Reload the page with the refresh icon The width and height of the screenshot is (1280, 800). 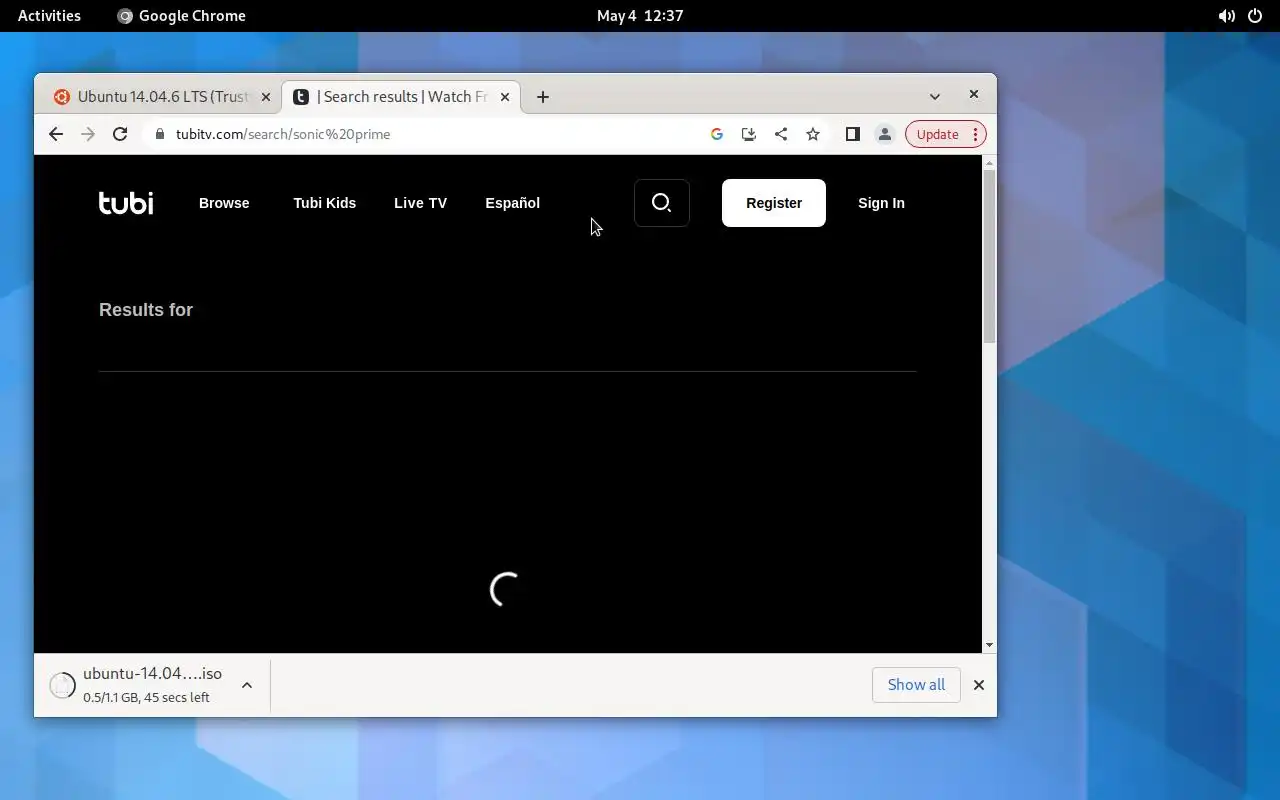pyautogui.click(x=120, y=134)
